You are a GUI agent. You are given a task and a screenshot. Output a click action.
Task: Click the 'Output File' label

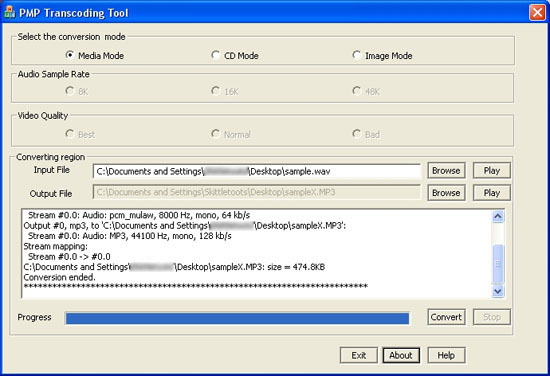(51, 194)
